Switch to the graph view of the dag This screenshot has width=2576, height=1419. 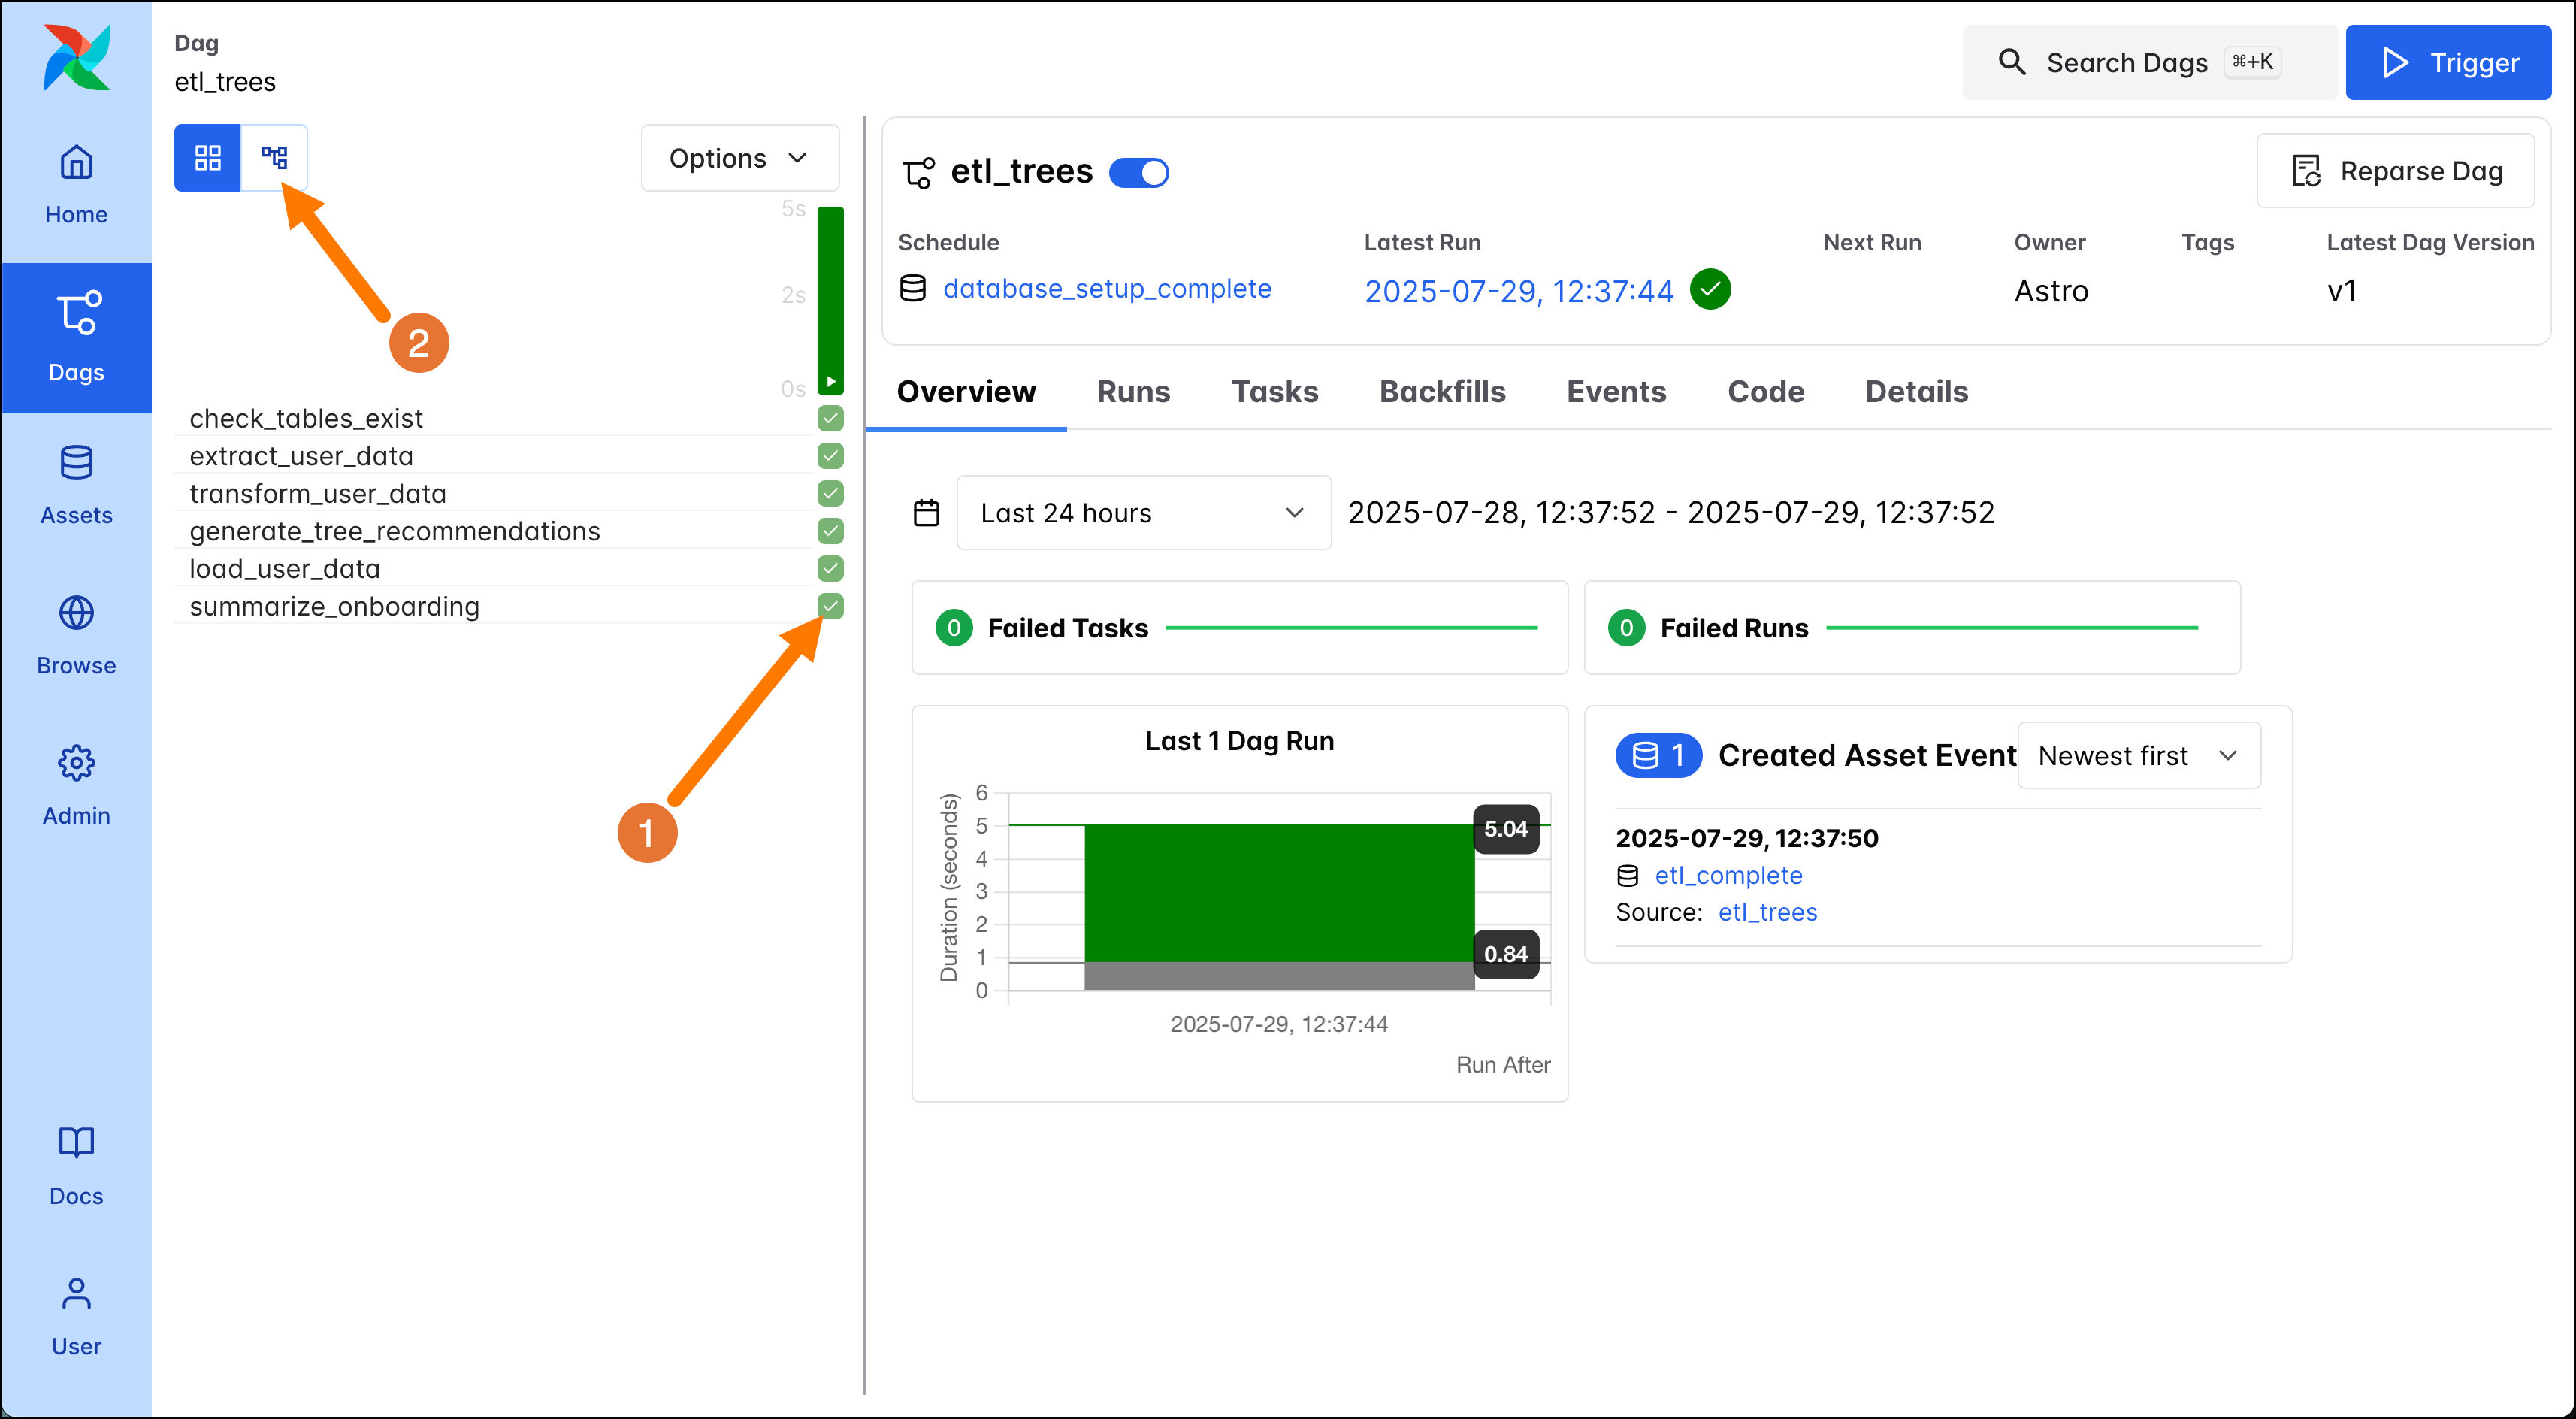coord(274,157)
